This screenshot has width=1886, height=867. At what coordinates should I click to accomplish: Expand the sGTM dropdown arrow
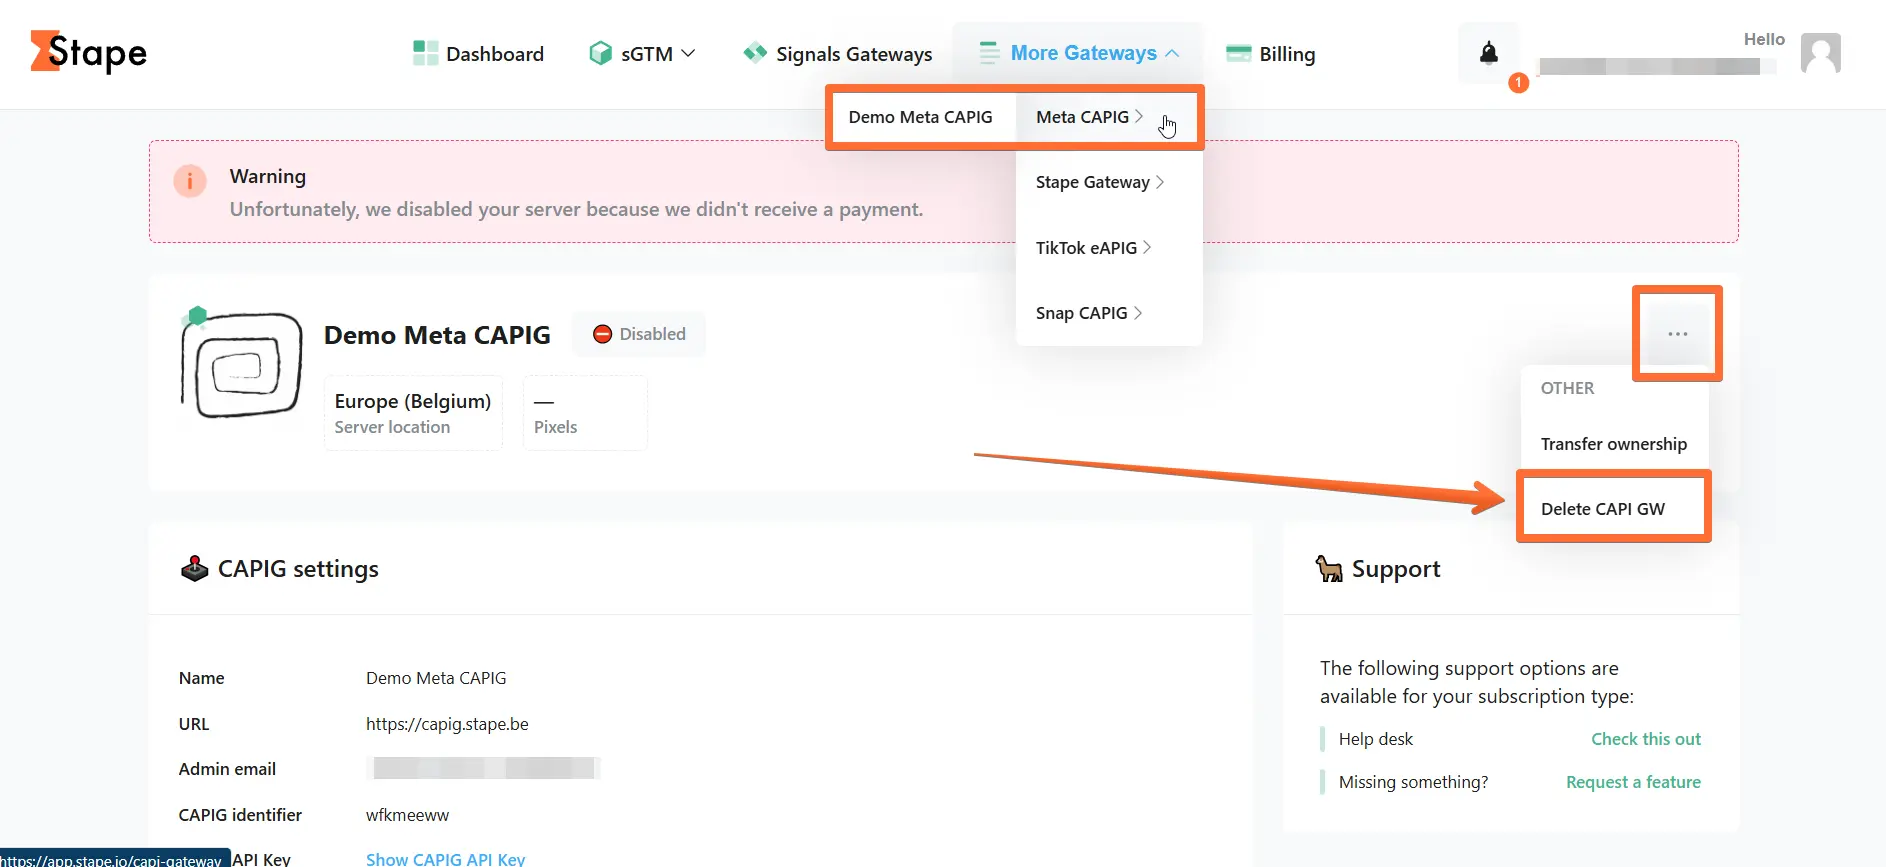(x=688, y=53)
